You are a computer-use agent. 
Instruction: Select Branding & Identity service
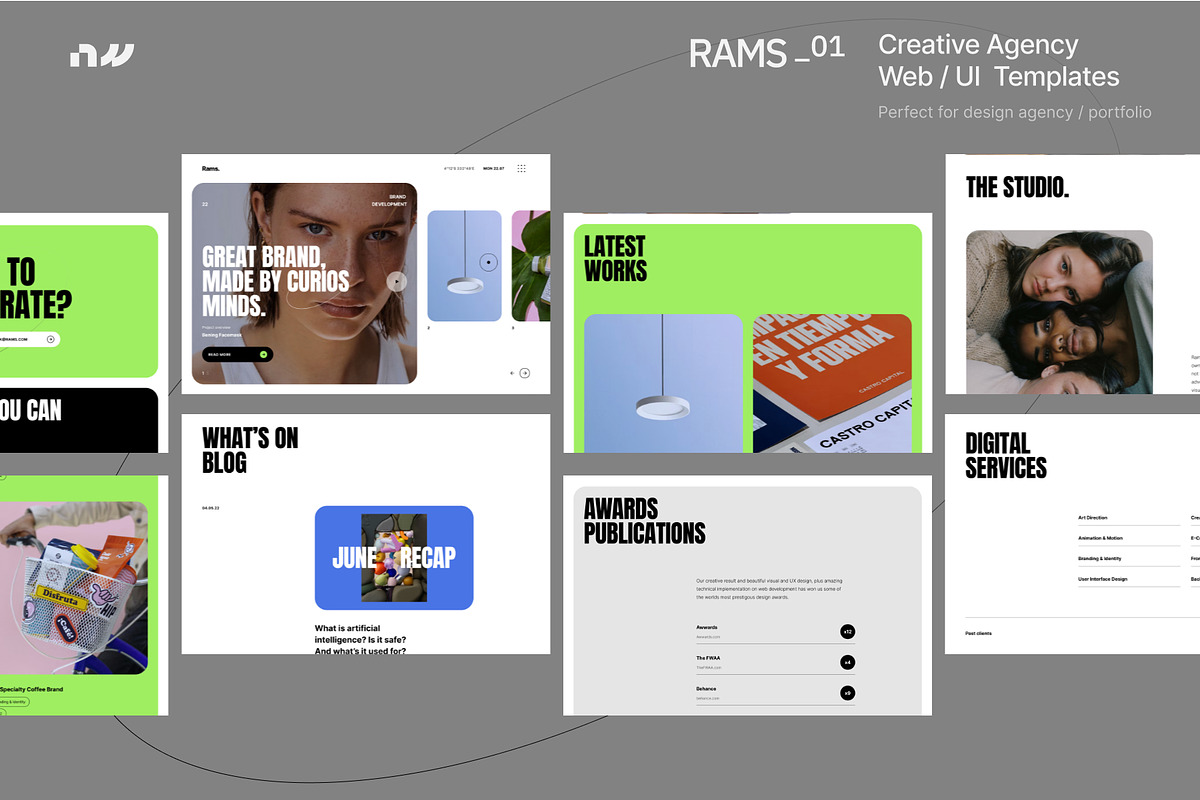(x=1100, y=559)
